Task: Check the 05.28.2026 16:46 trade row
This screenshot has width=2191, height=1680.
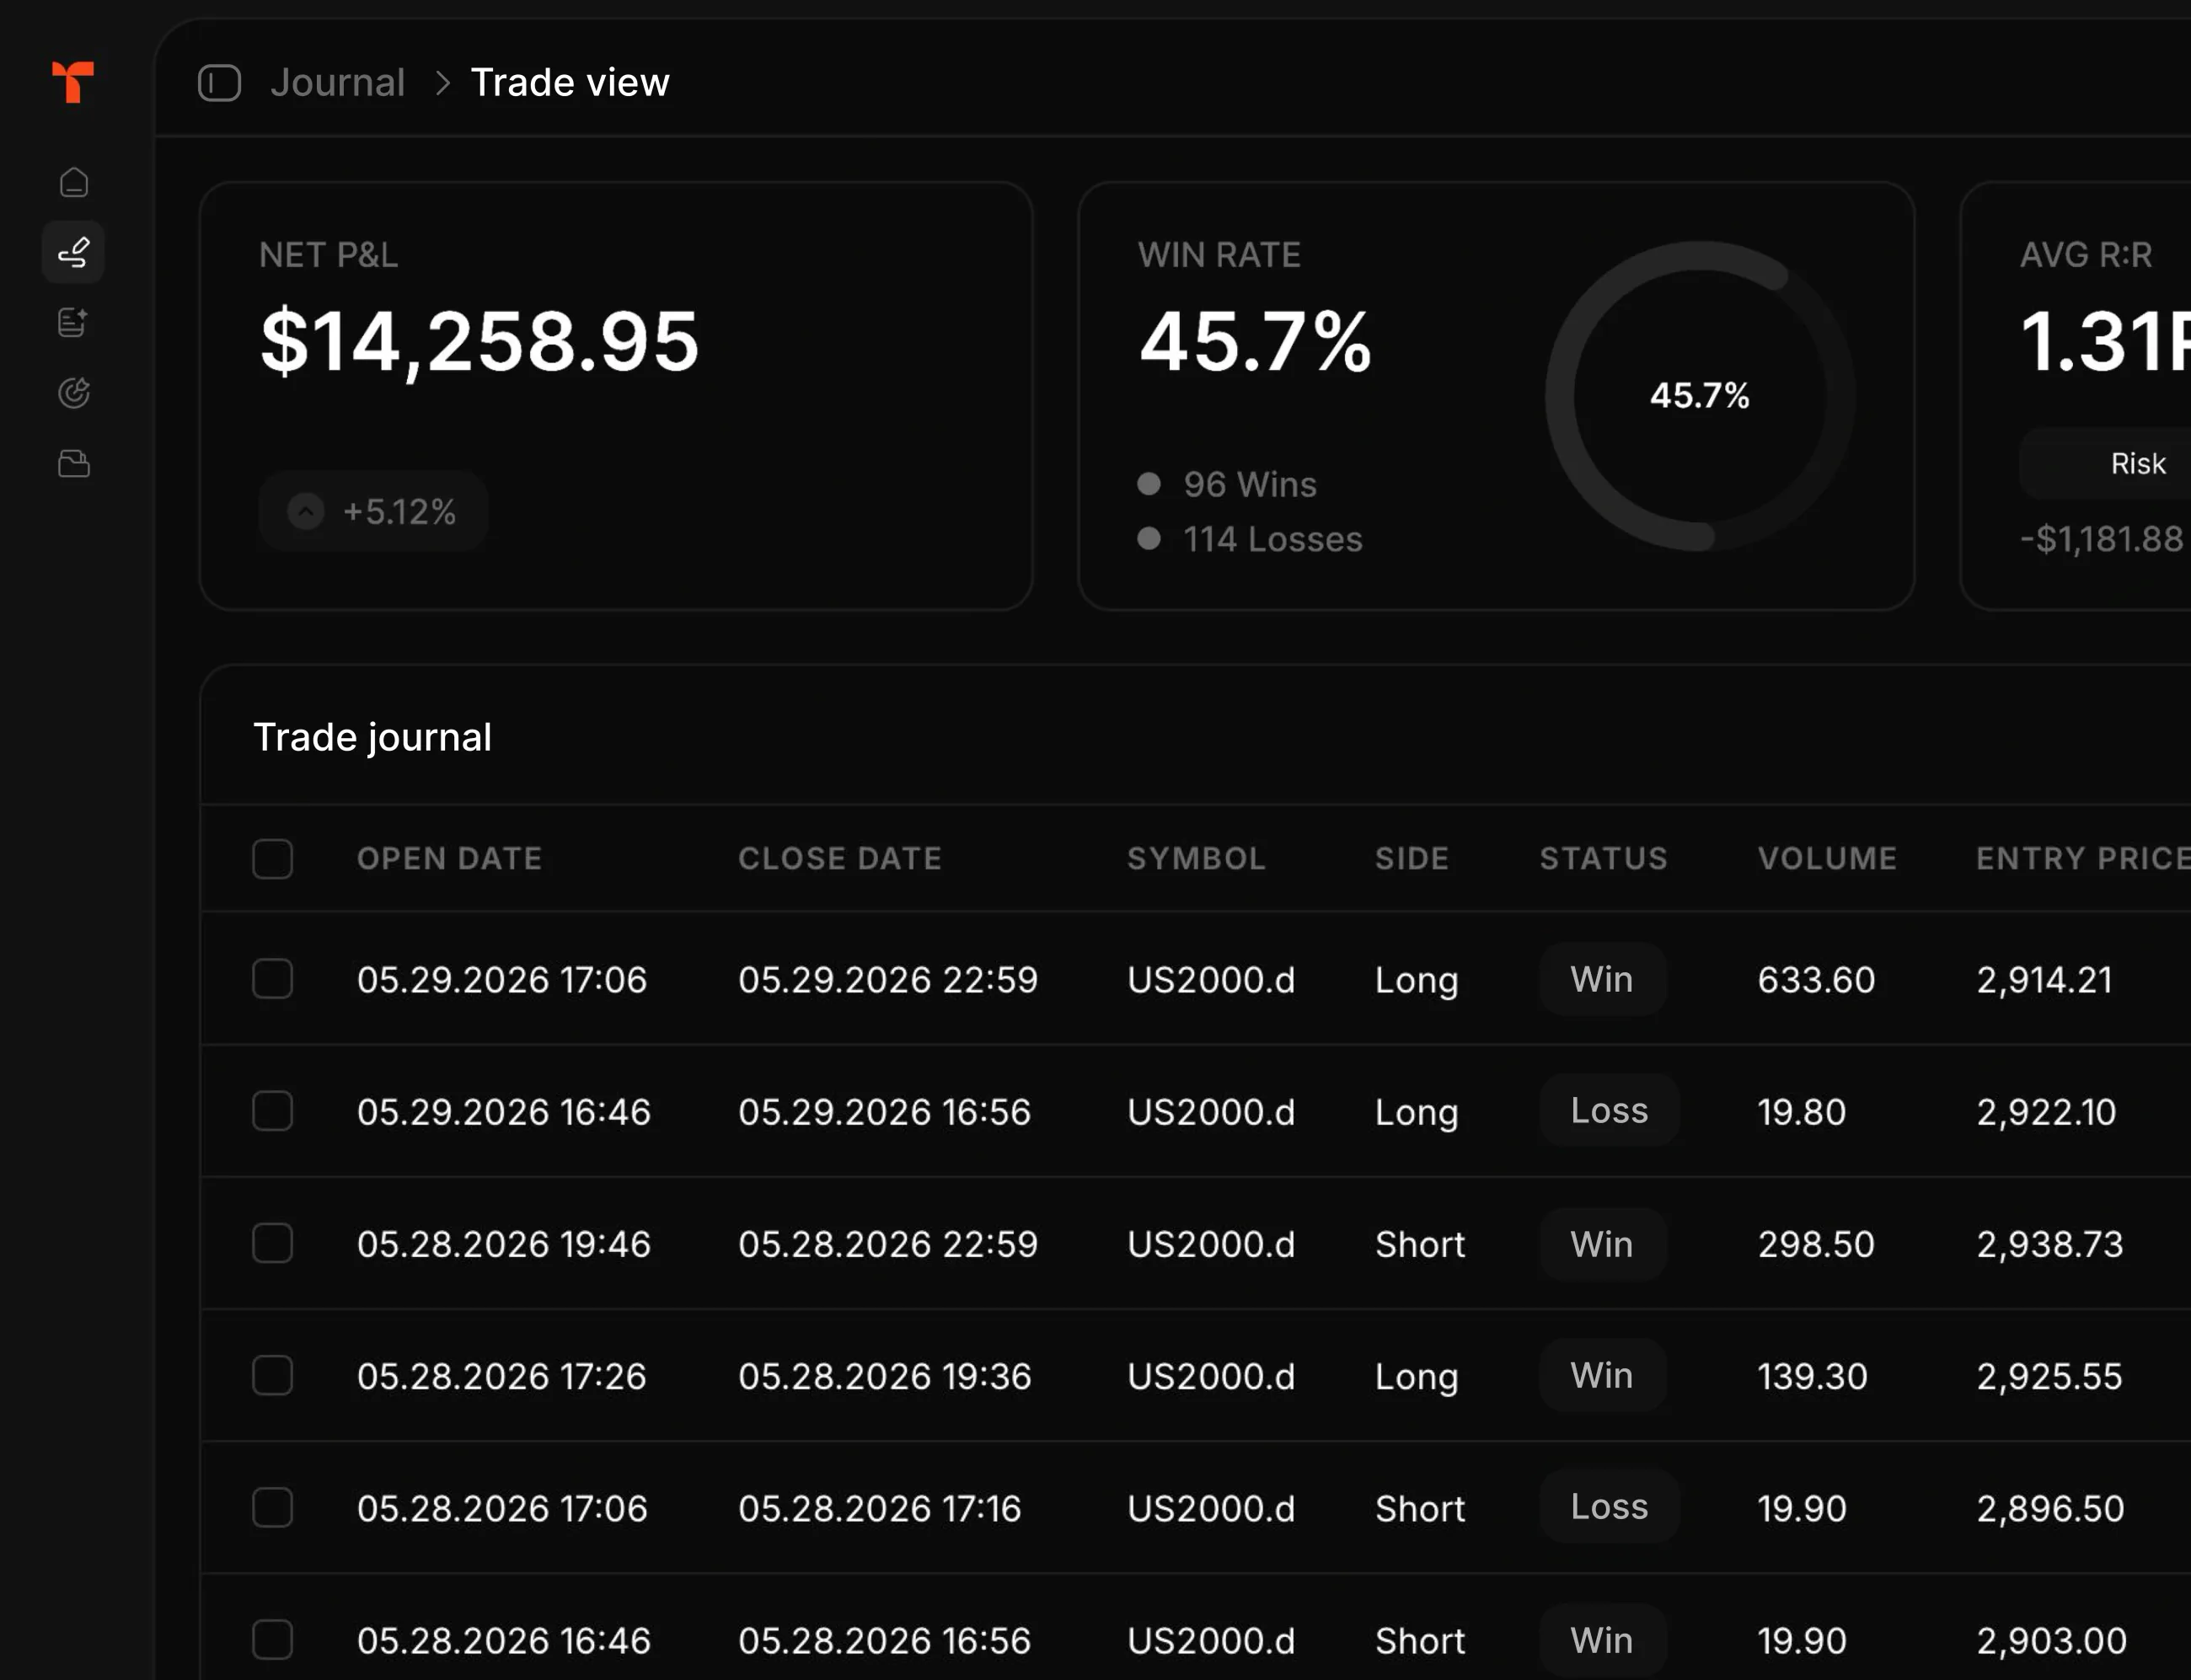Action: point(273,1640)
